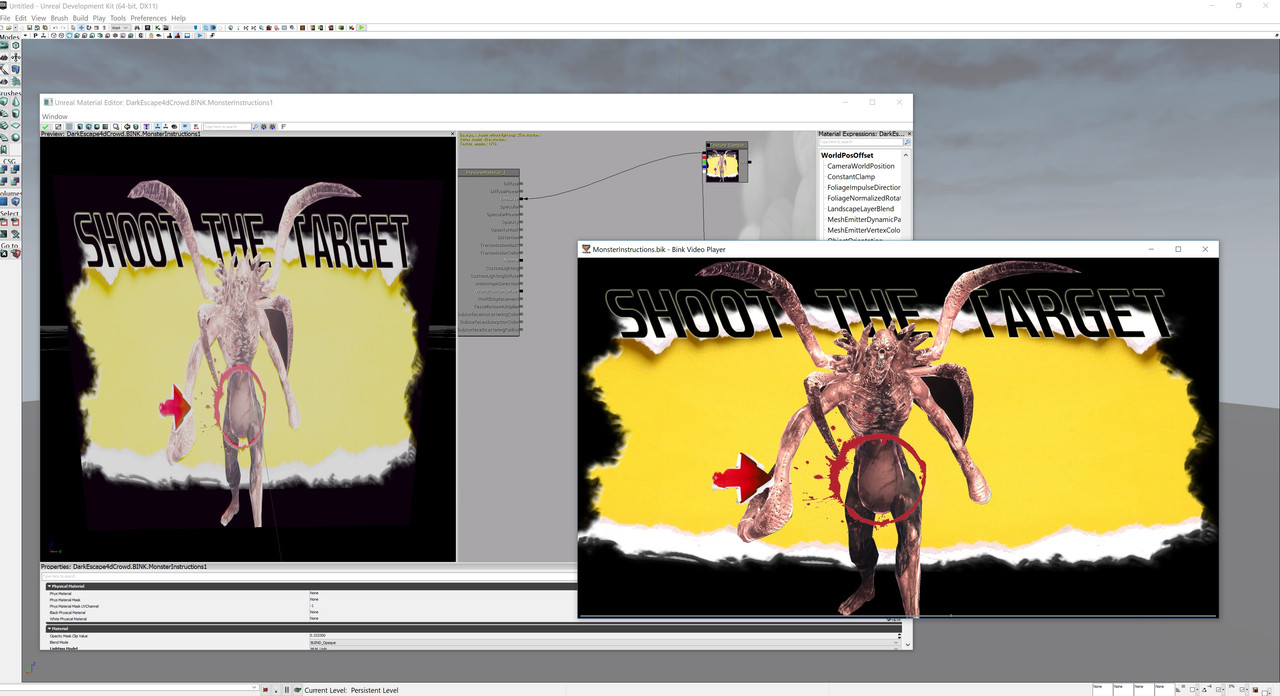1280x696 pixels.
Task: Close the Bink Video Player window
Action: [1205, 249]
